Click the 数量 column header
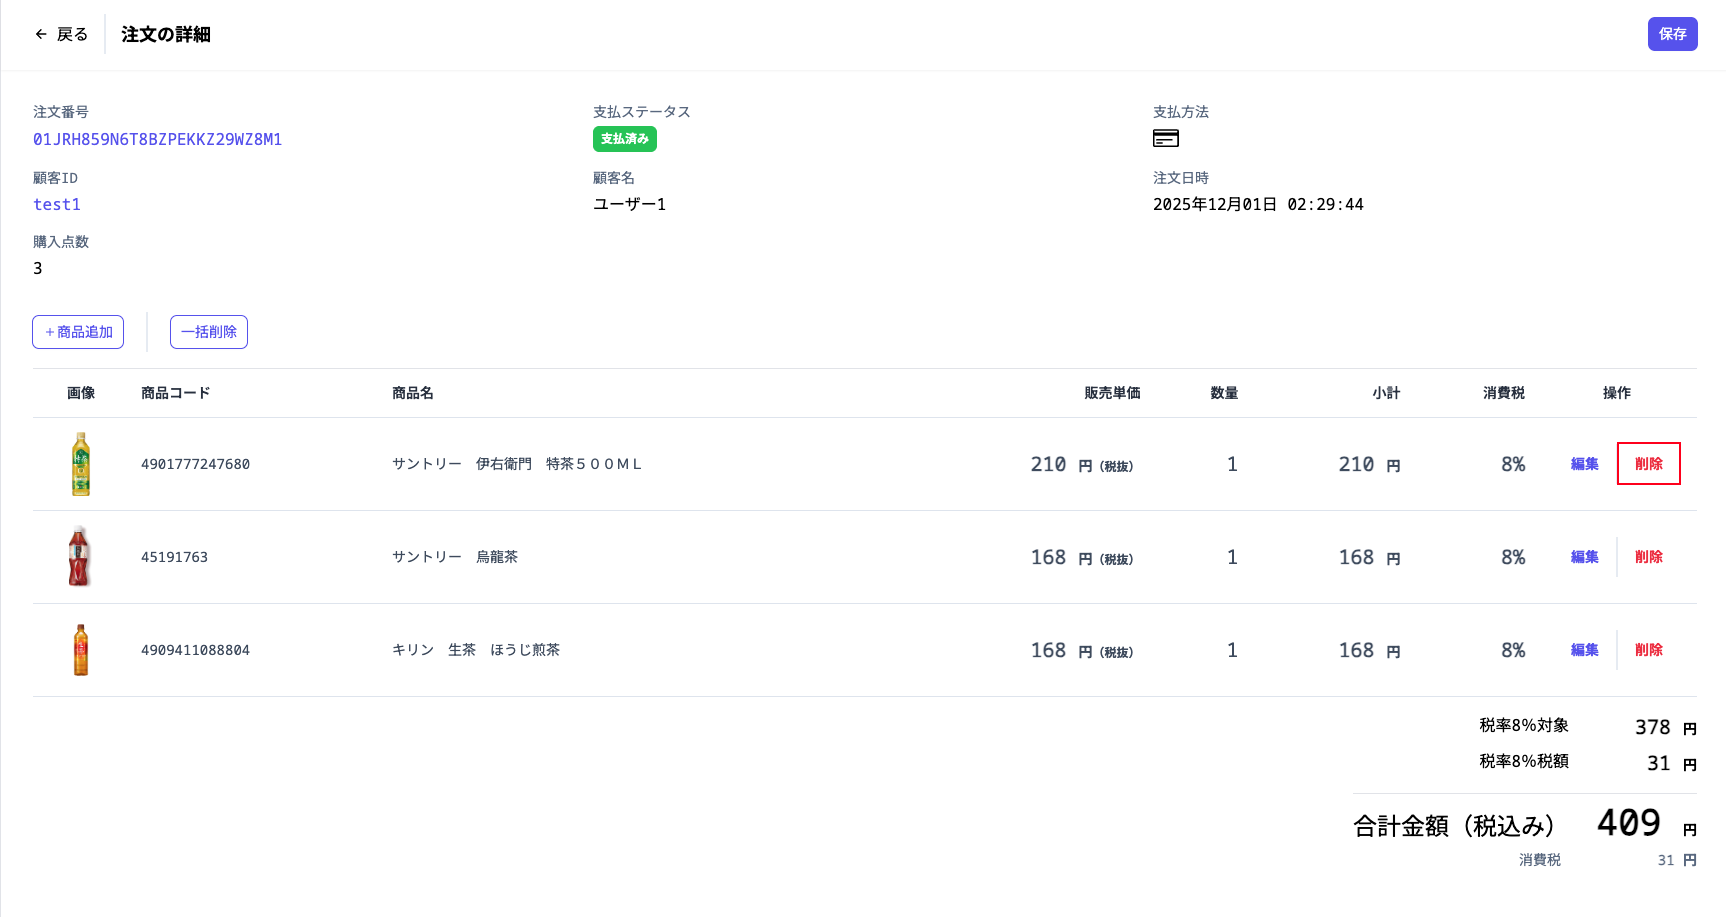This screenshot has width=1726, height=917. pos(1224,393)
